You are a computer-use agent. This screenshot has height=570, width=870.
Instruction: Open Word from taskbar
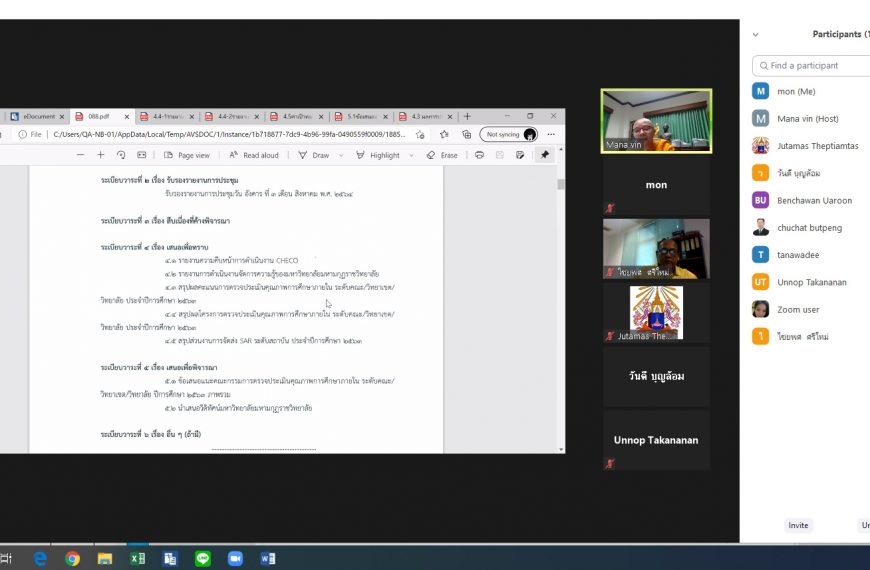point(267,558)
